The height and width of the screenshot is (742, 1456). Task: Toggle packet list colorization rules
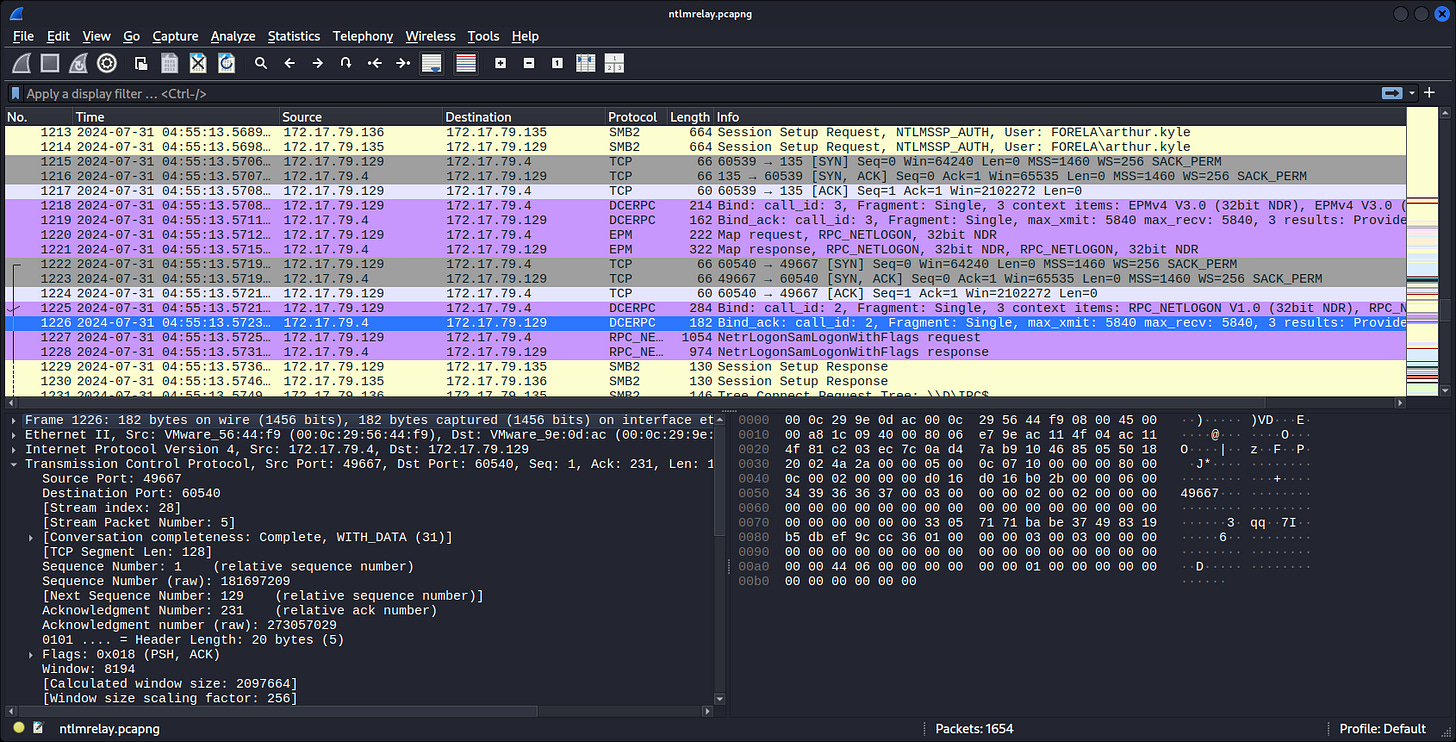(x=465, y=63)
